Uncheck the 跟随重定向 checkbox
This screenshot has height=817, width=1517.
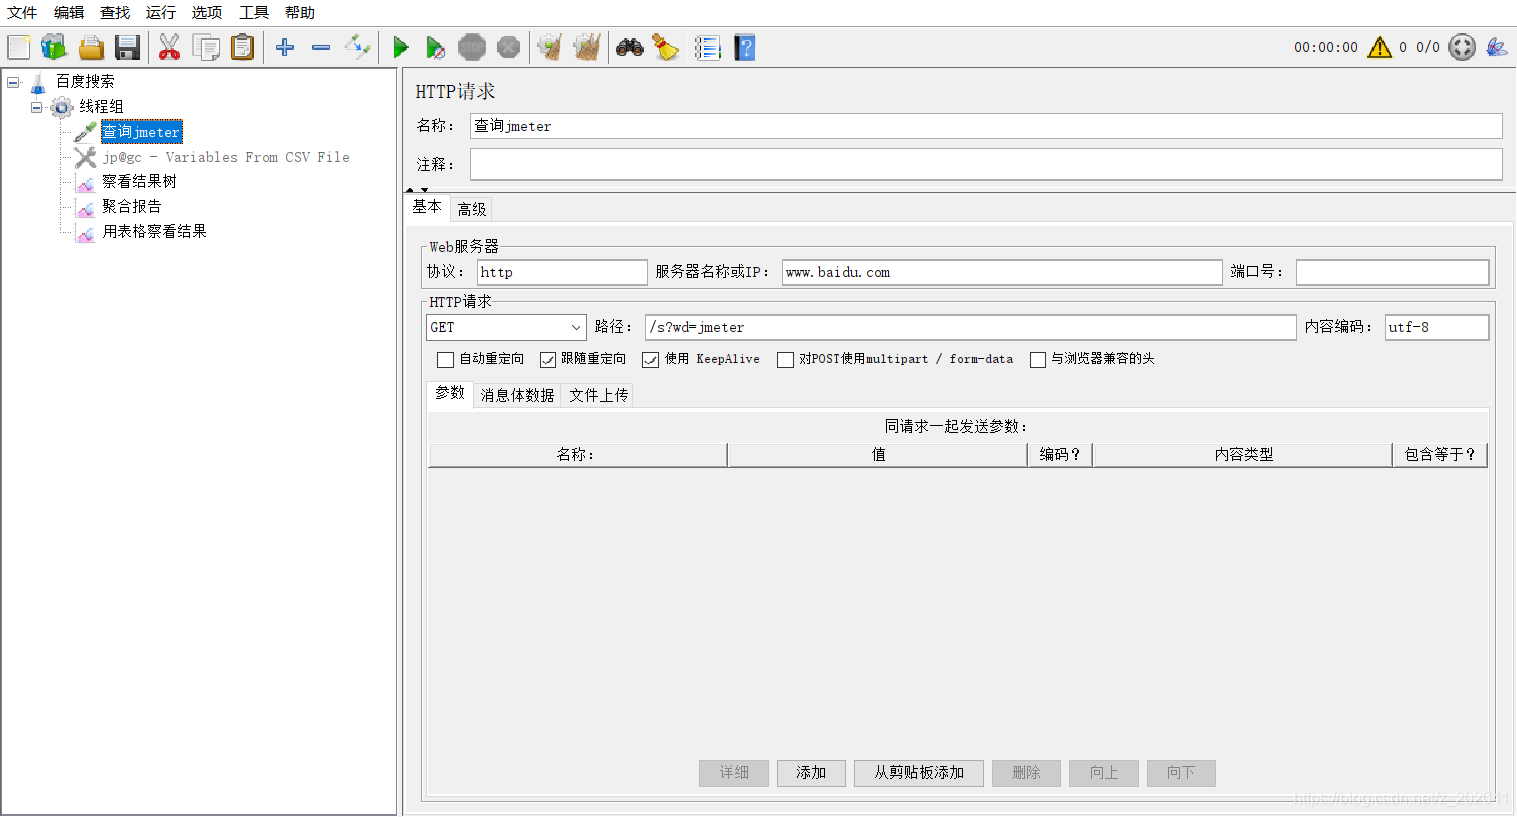[x=548, y=359]
